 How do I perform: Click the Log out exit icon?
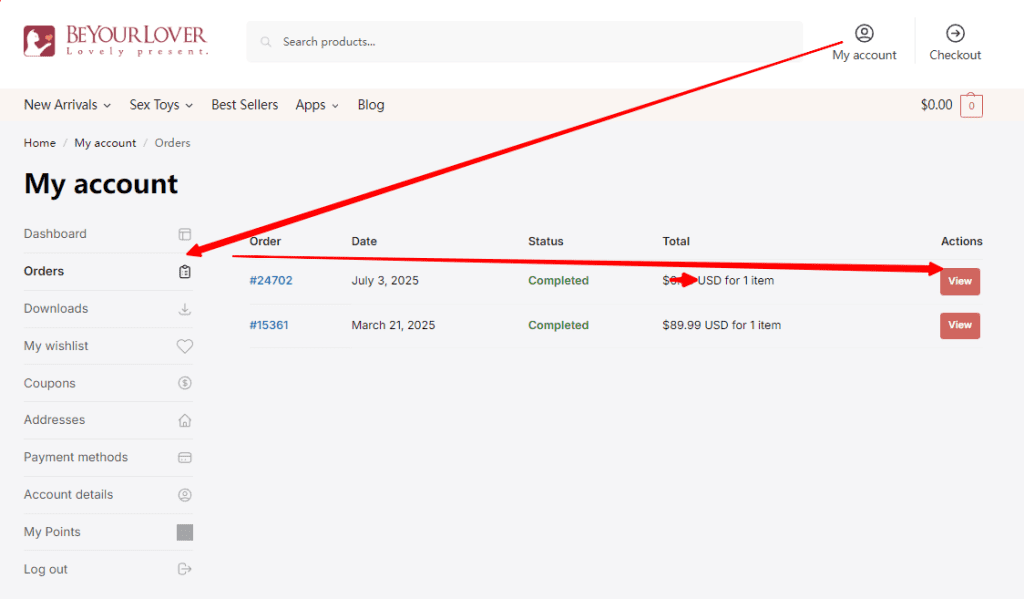click(184, 569)
